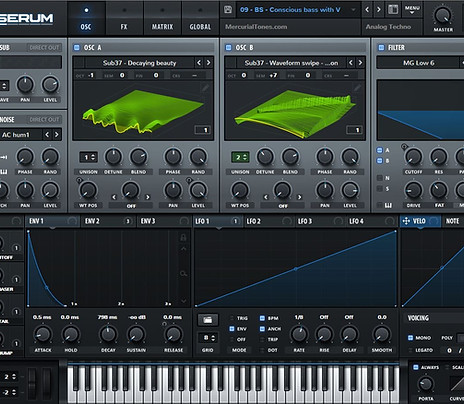Toggle OSC A on or off

(x=77, y=47)
